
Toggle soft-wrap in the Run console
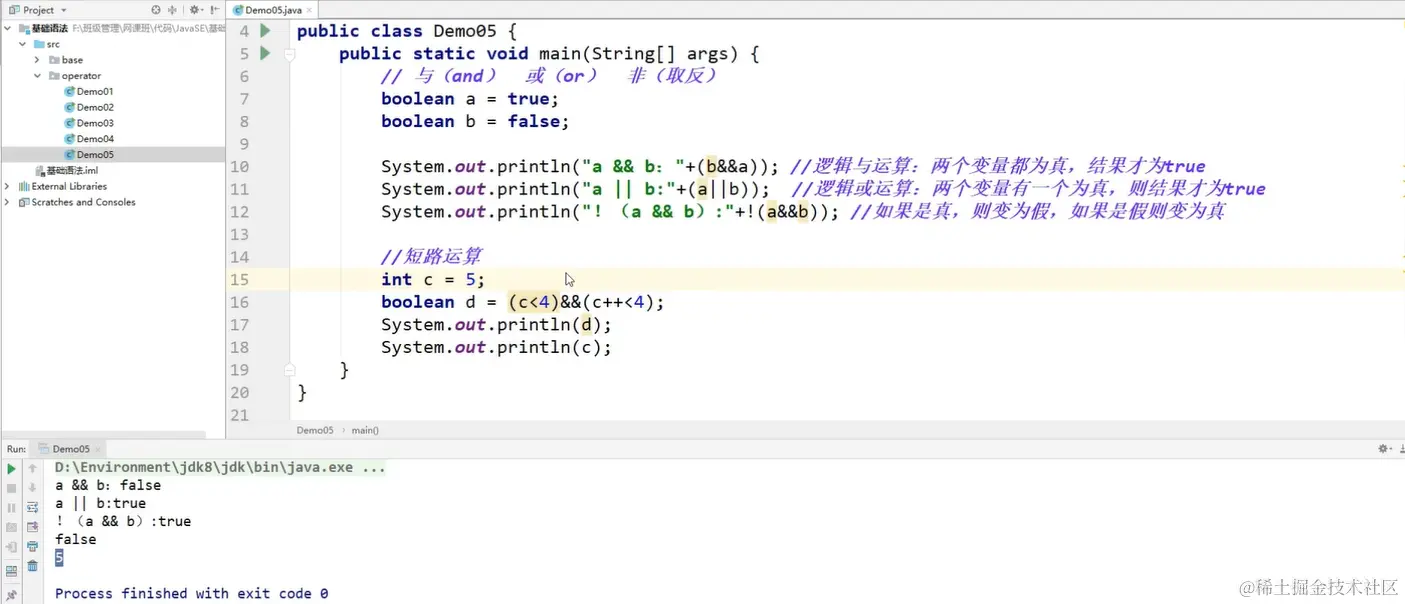pos(32,507)
